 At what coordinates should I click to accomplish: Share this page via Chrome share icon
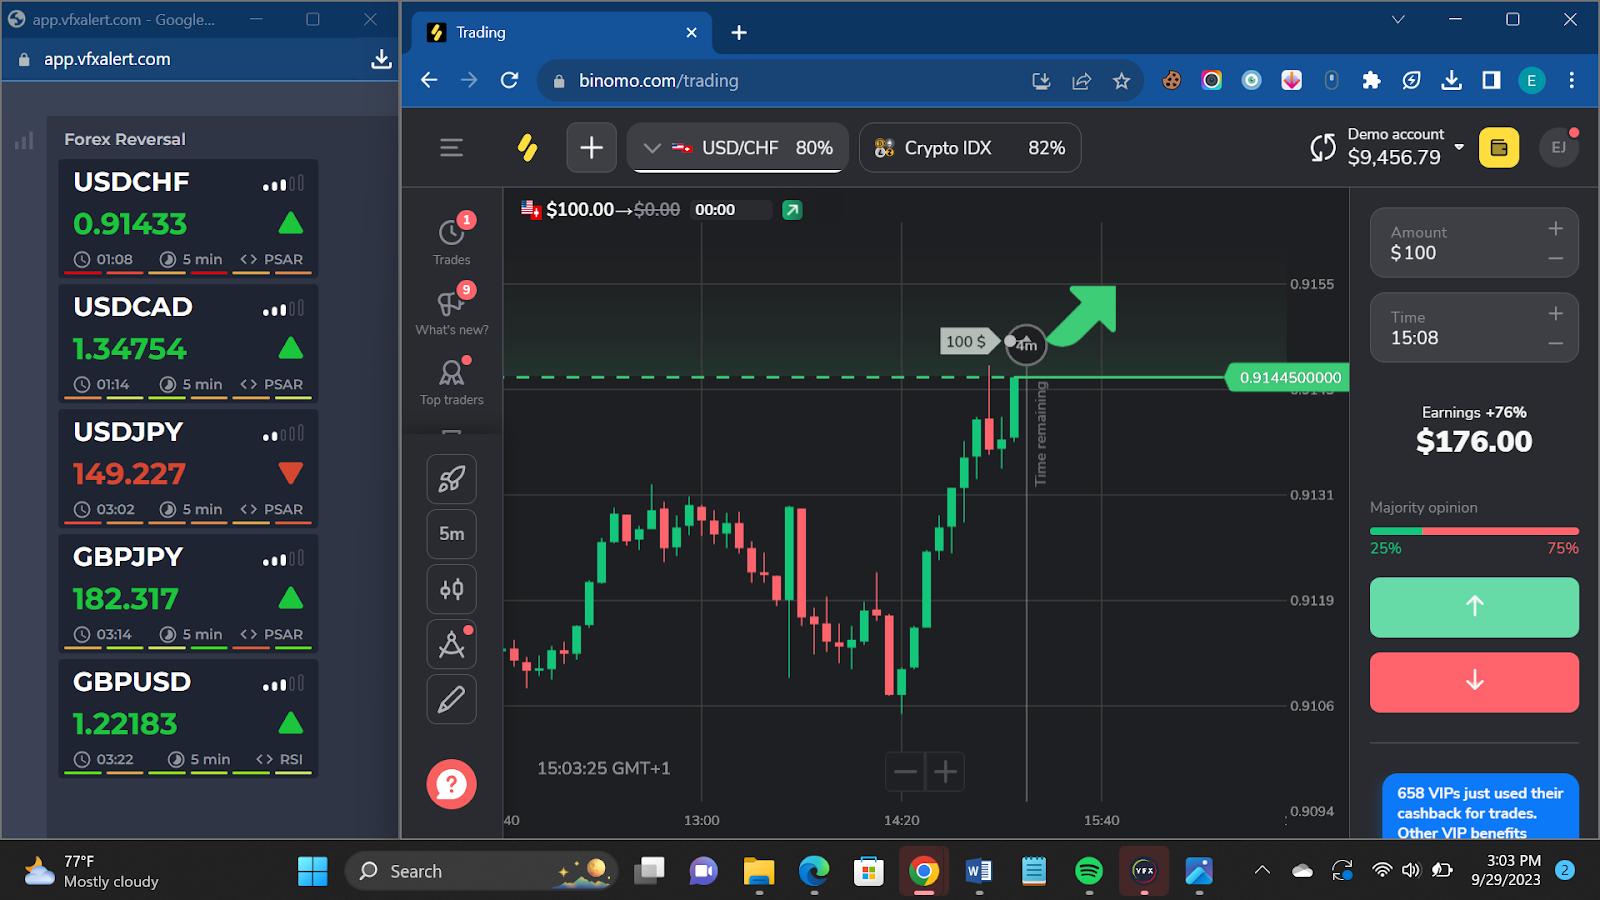pos(1081,81)
